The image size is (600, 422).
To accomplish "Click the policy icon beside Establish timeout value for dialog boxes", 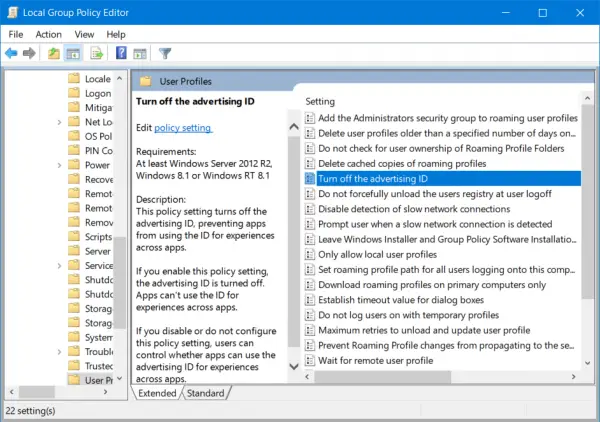I will point(310,300).
